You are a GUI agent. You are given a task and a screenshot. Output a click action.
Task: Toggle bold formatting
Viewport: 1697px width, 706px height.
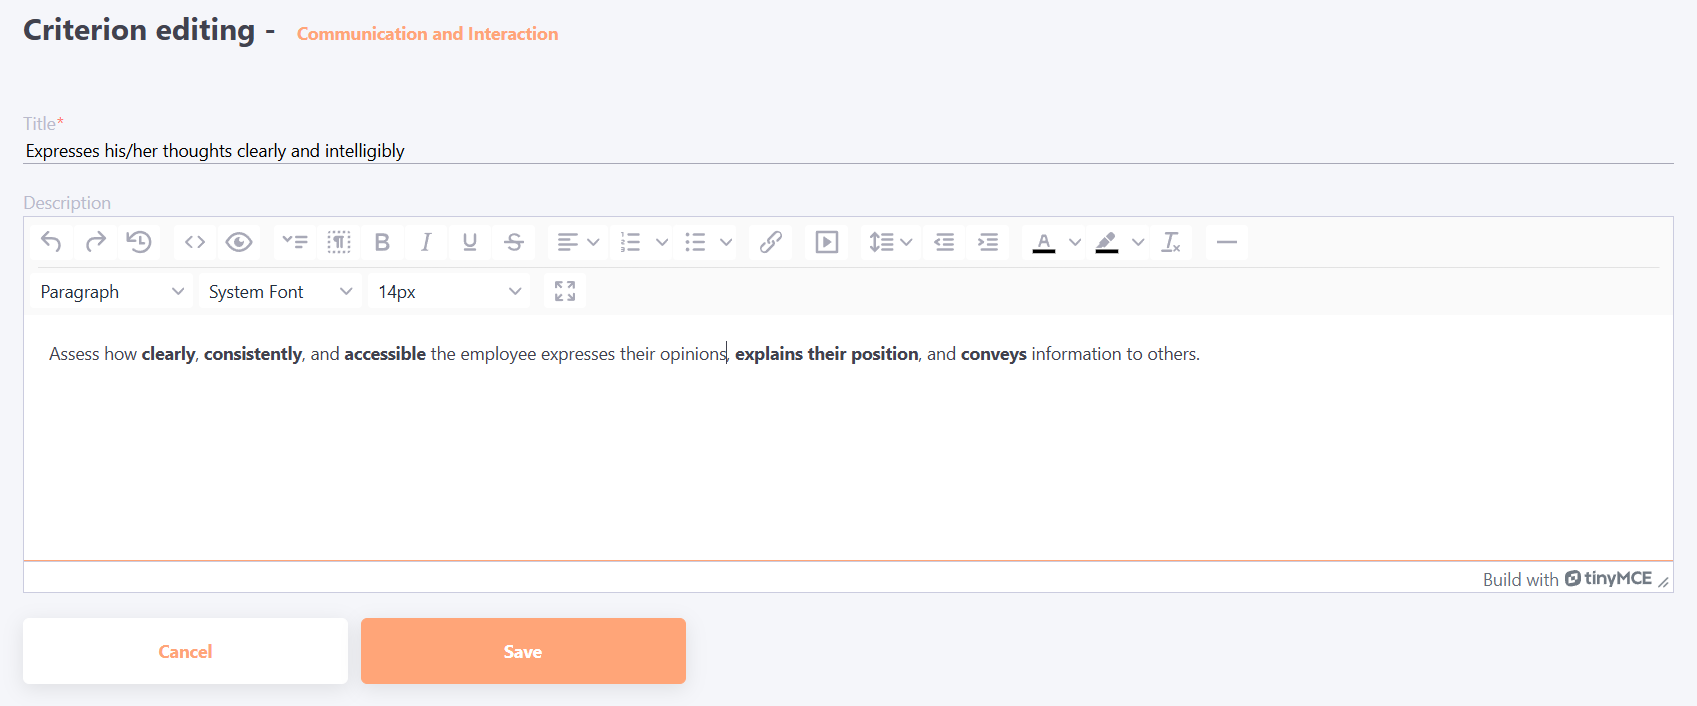382,242
